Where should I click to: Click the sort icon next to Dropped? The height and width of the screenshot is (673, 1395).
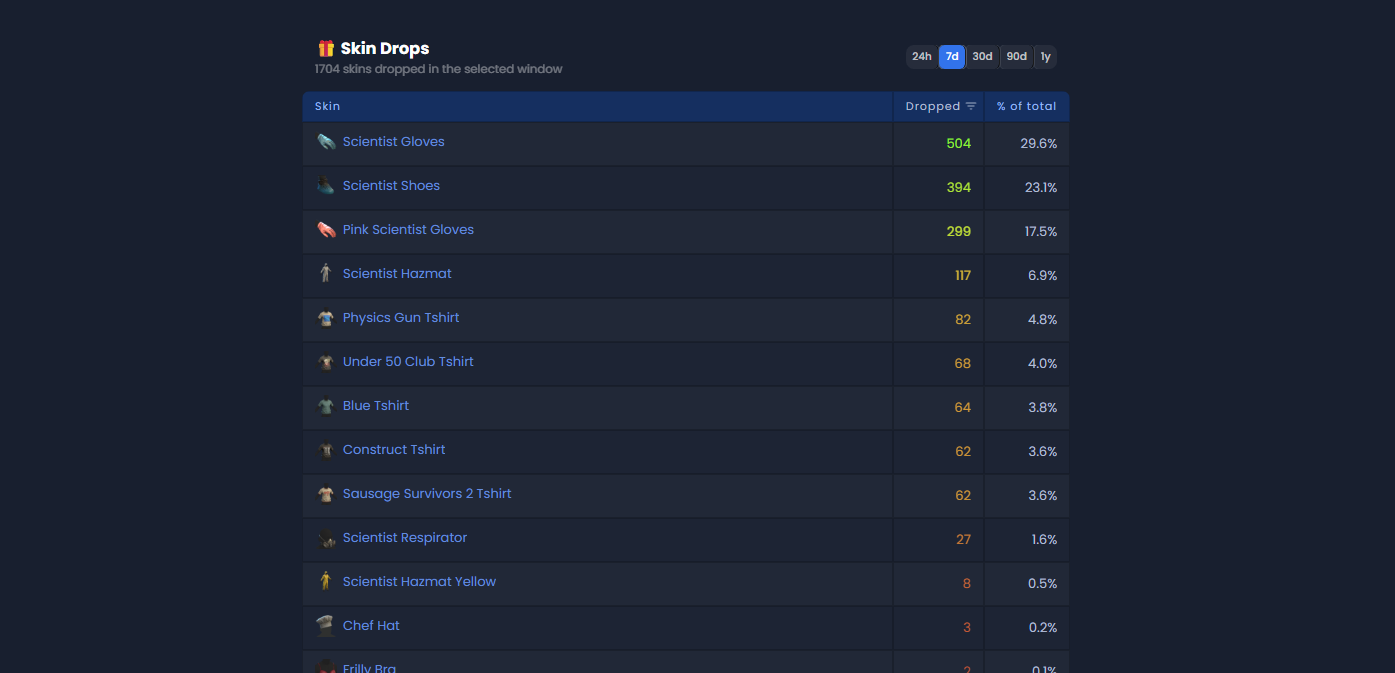coord(971,106)
